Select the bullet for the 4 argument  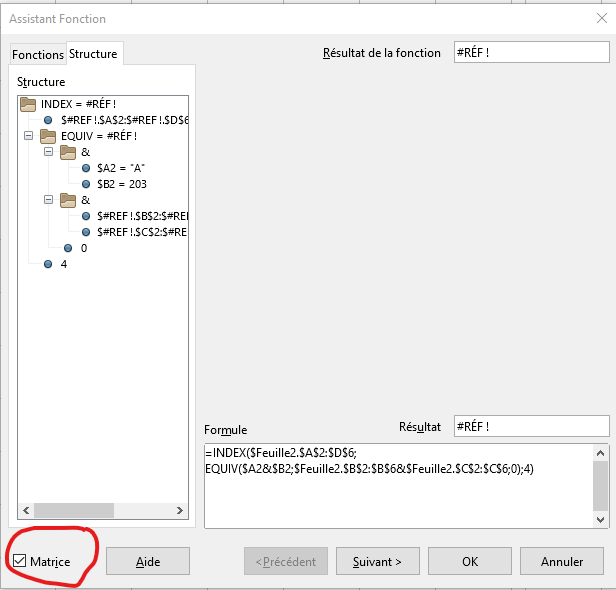(x=48, y=264)
